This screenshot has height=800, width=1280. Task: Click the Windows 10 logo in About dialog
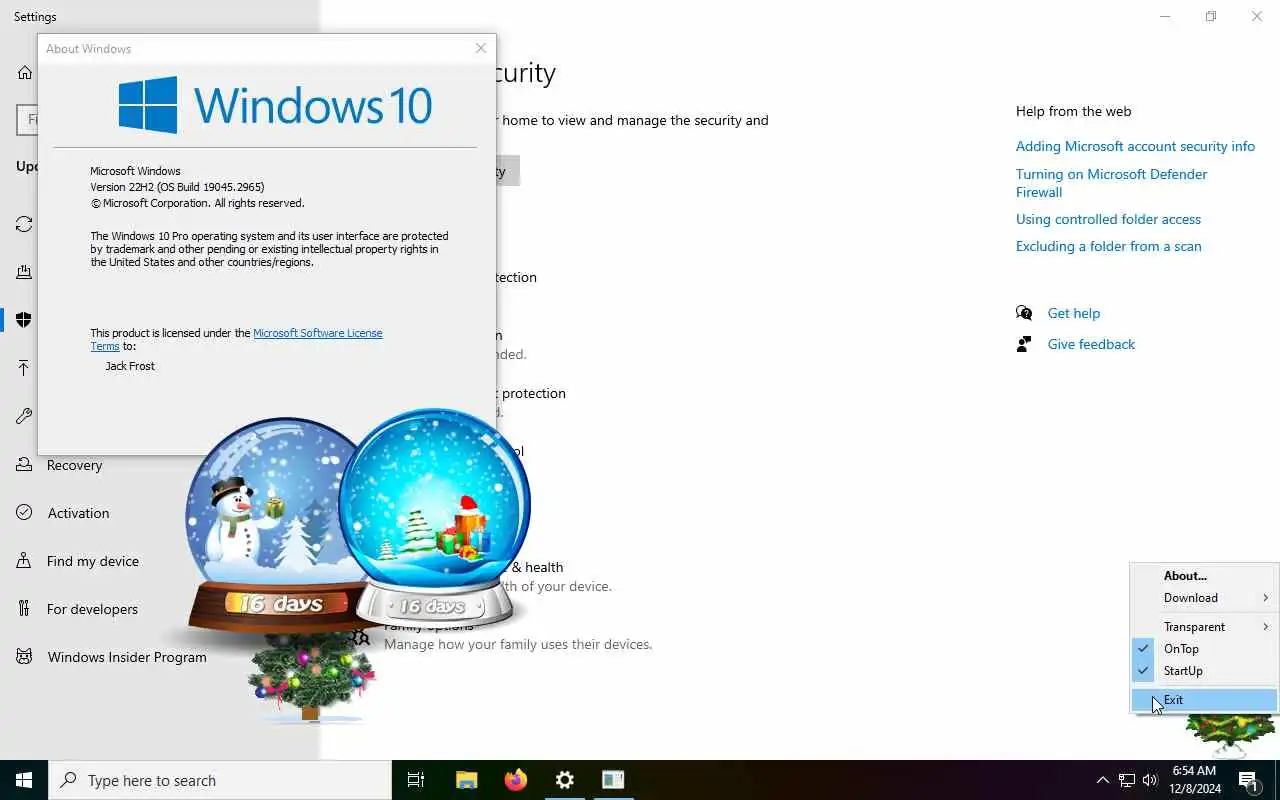click(x=275, y=105)
